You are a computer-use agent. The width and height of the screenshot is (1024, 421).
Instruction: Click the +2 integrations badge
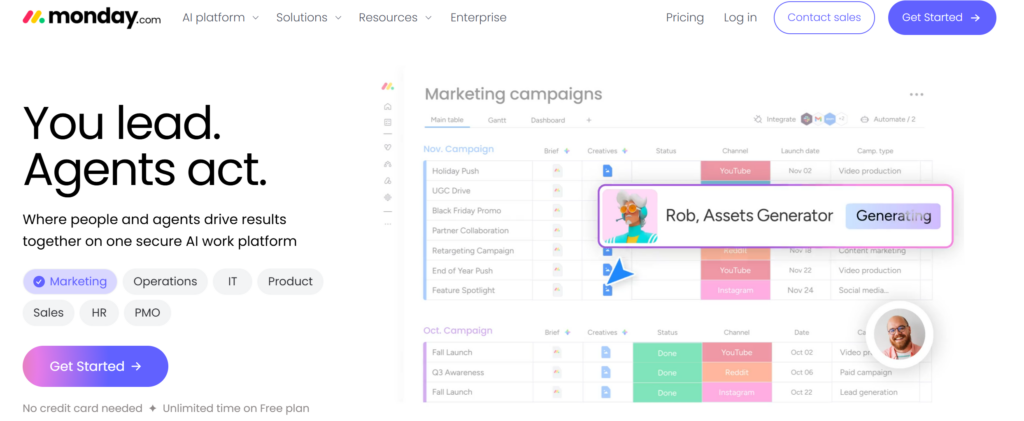842,119
